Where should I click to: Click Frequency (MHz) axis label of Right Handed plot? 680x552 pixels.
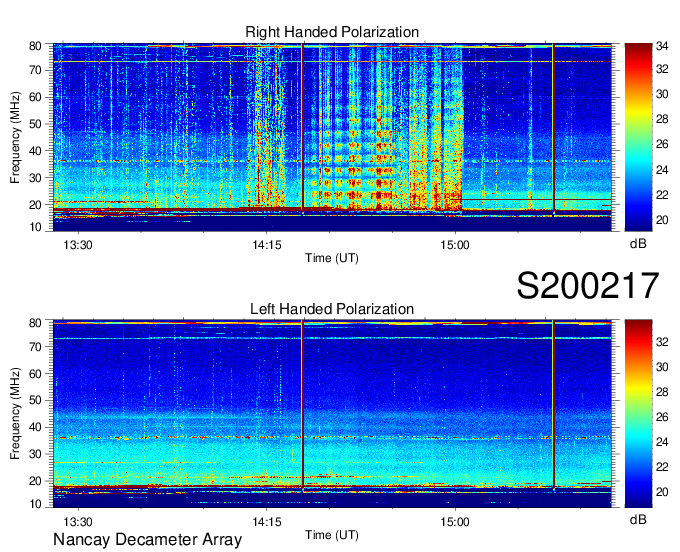pyautogui.click(x=15, y=137)
